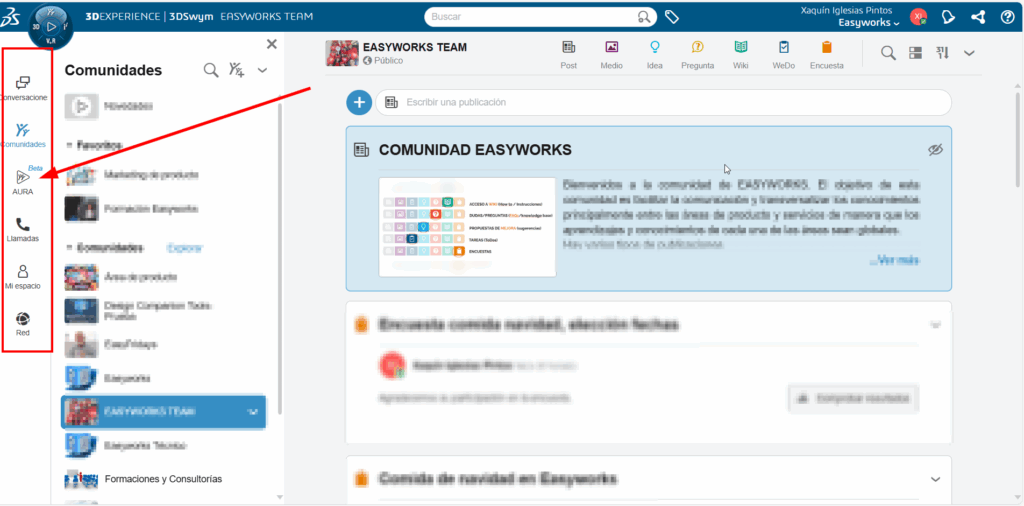
Task: Open the help question mark icon
Action: click(1008, 17)
